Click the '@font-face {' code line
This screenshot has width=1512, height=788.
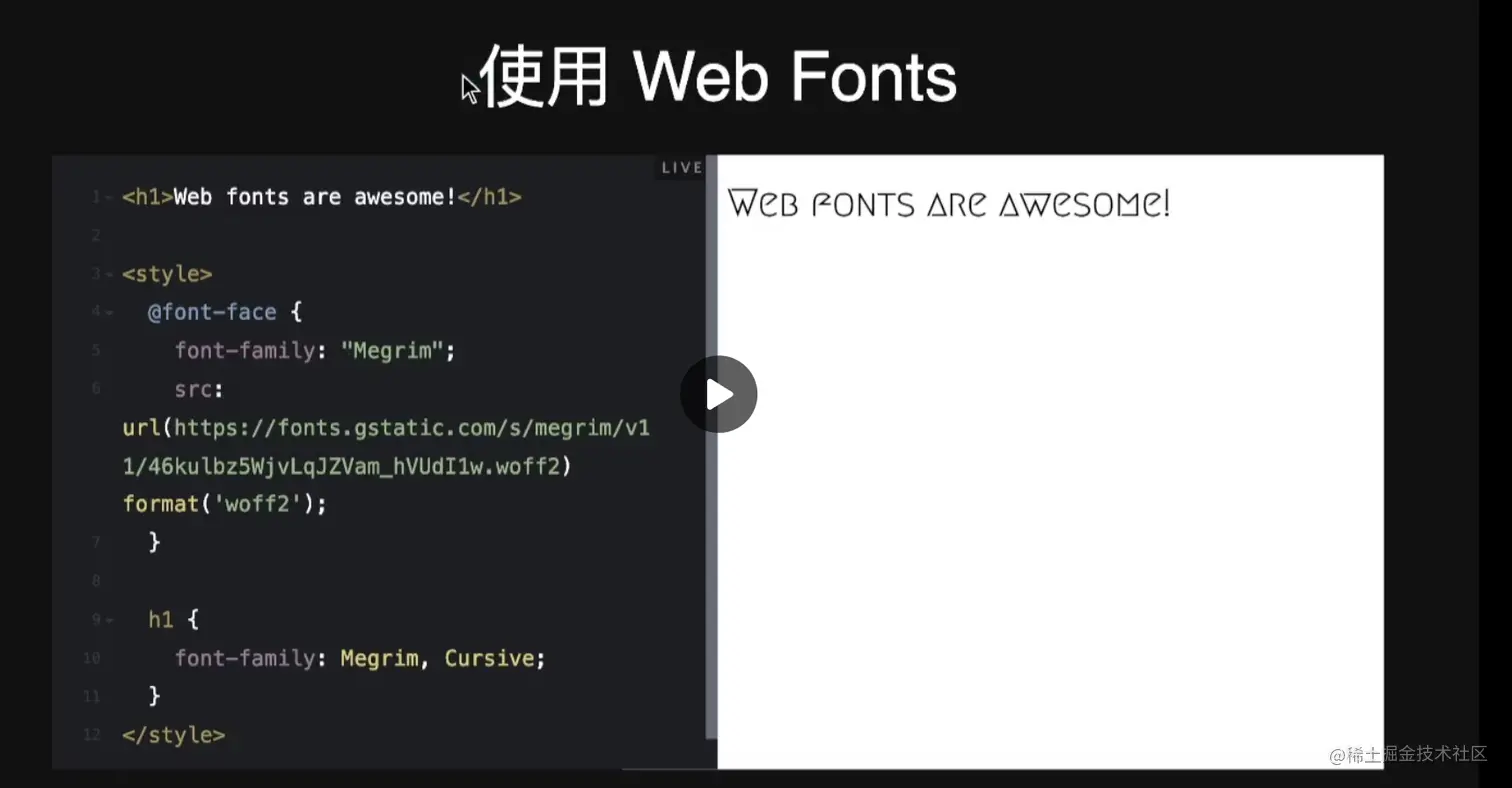click(225, 312)
